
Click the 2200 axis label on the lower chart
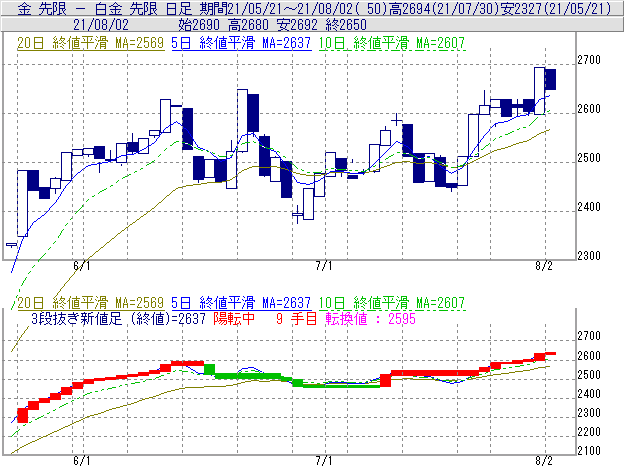point(589,432)
